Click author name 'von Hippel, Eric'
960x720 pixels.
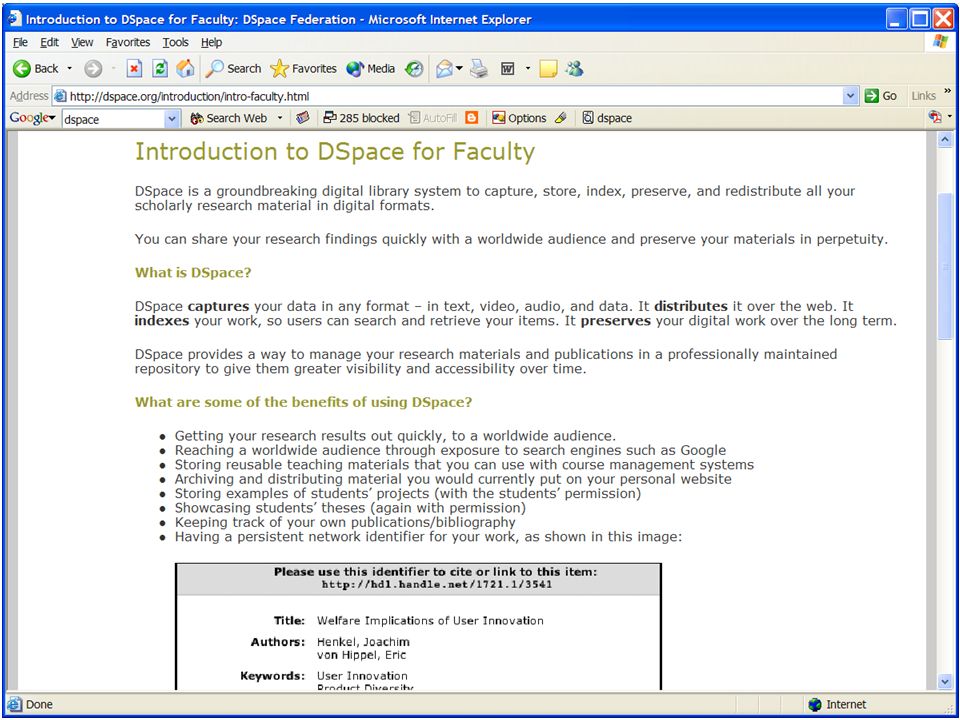[x=361, y=655]
